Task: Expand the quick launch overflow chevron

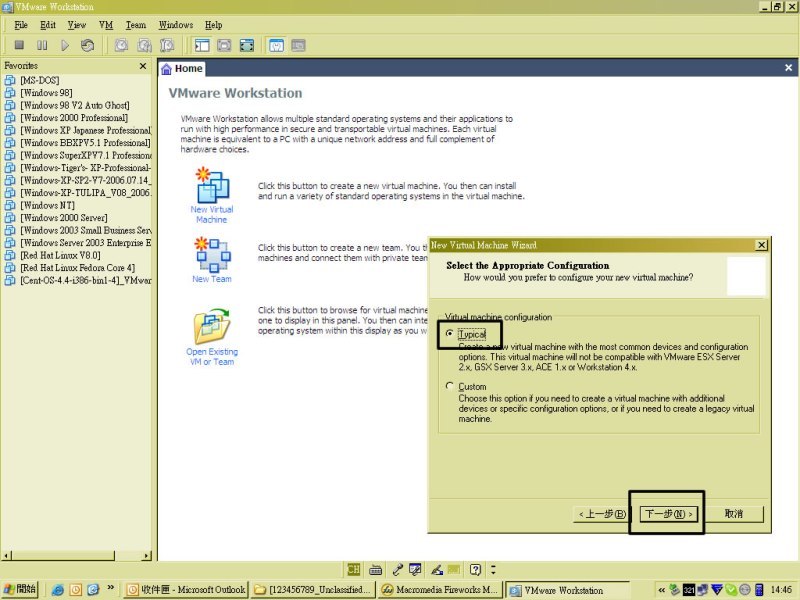Action: (110, 588)
